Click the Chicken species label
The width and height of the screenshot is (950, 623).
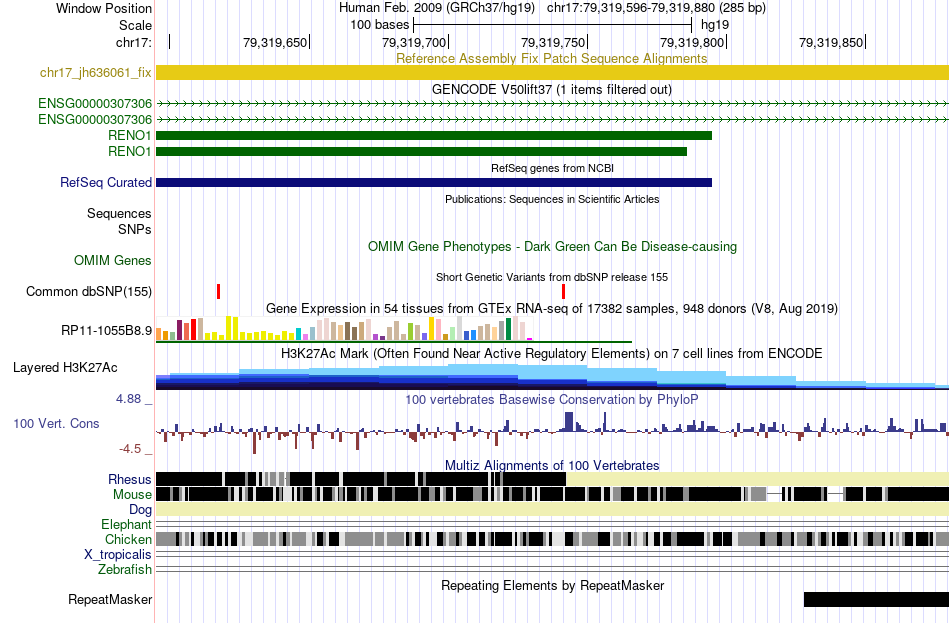click(128, 539)
